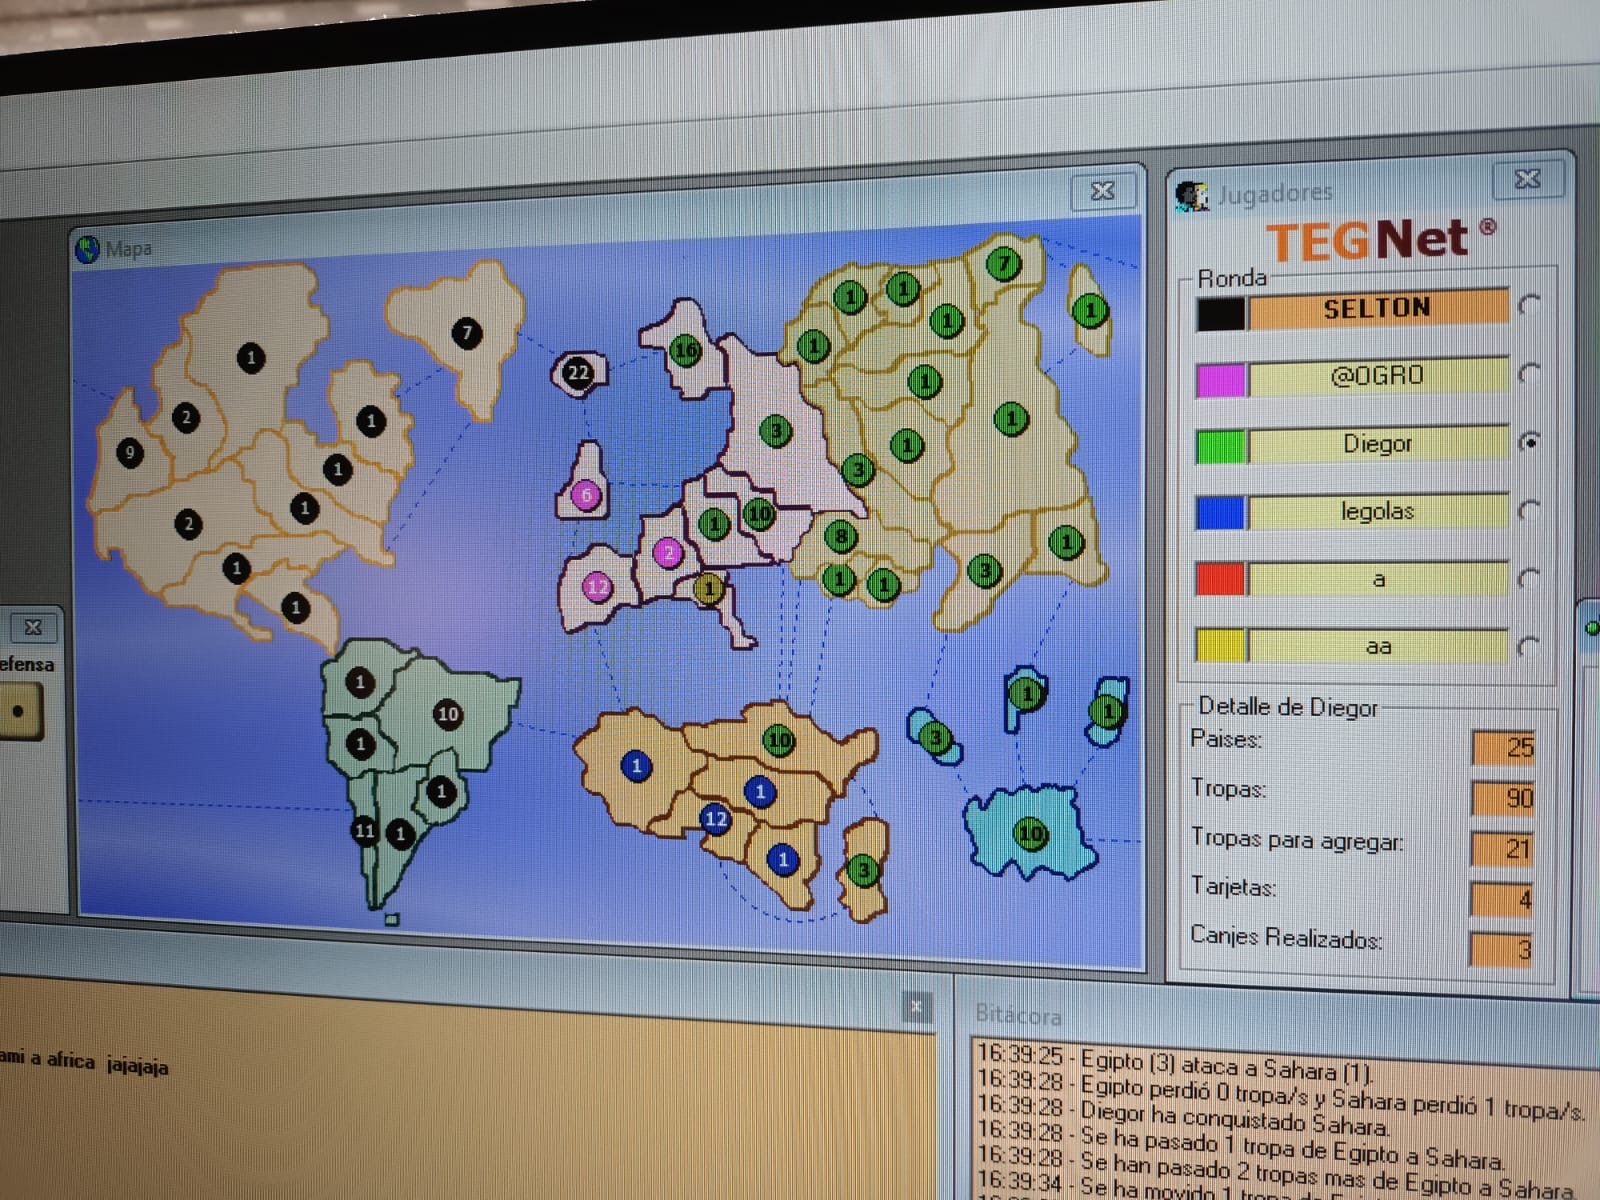Click the black 22-troop token on the island
This screenshot has width=1600, height=1200.
[x=578, y=373]
